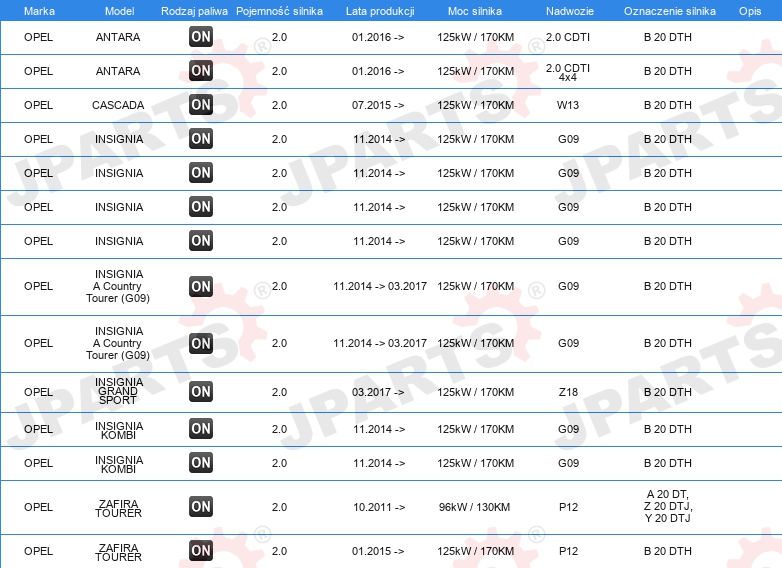This screenshot has height=568, width=782.
Task: Click P12 body code in the 01.2015 row
Action: click(568, 551)
